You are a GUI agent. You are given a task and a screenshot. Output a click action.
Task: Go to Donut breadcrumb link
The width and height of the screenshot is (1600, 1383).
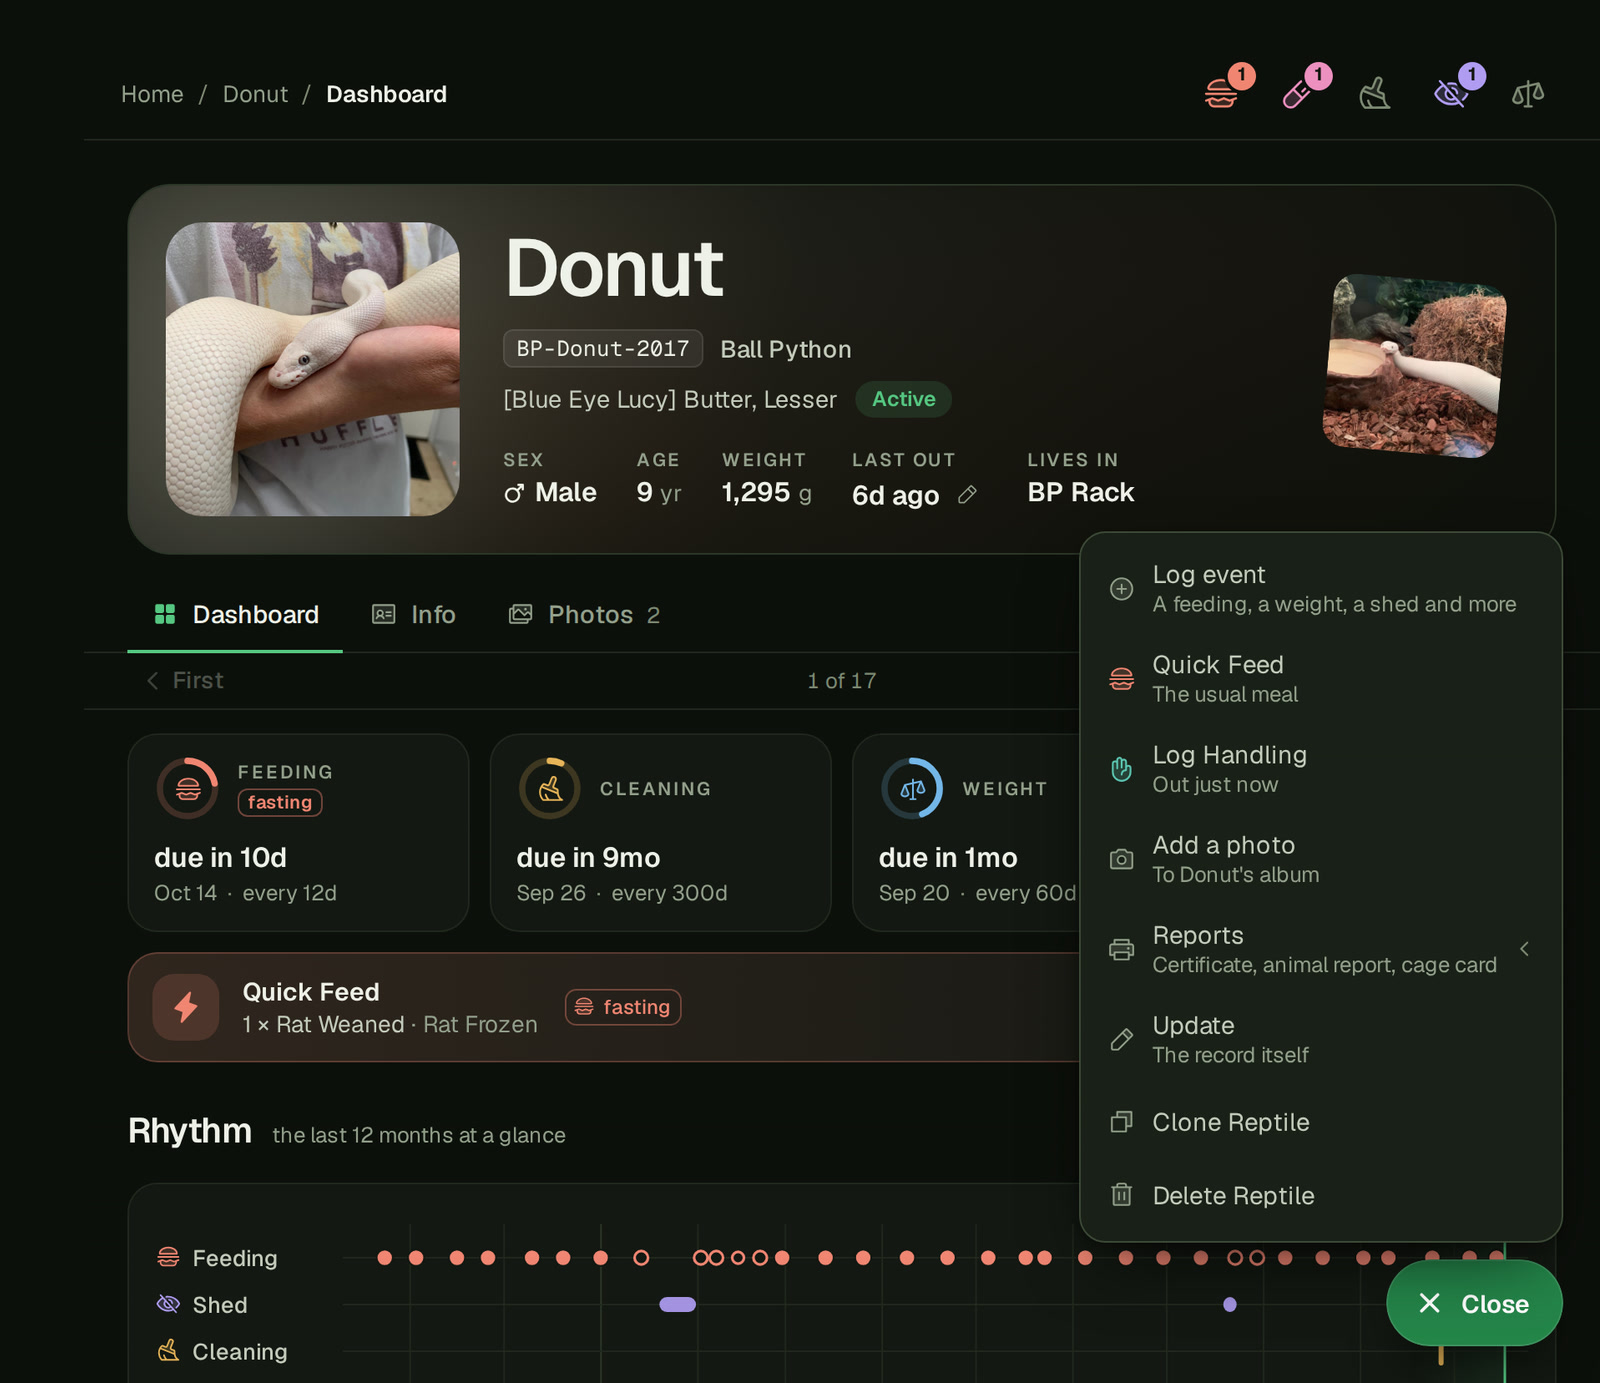pyautogui.click(x=255, y=94)
